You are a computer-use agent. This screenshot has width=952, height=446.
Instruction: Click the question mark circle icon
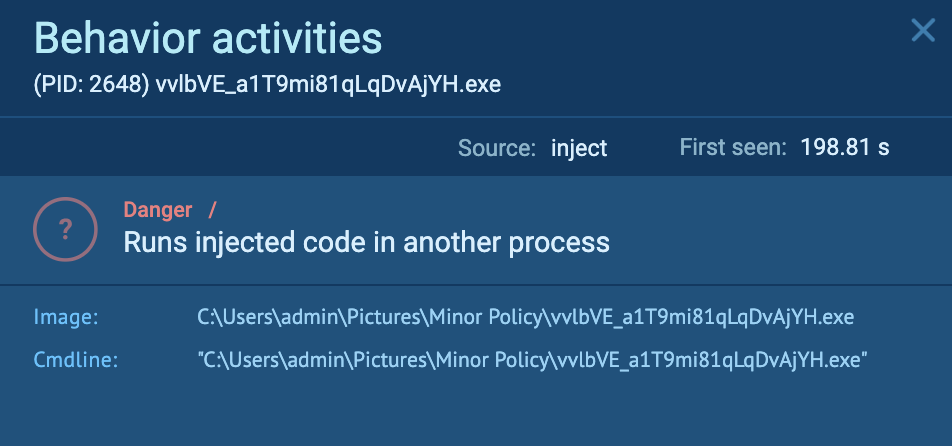(64, 227)
